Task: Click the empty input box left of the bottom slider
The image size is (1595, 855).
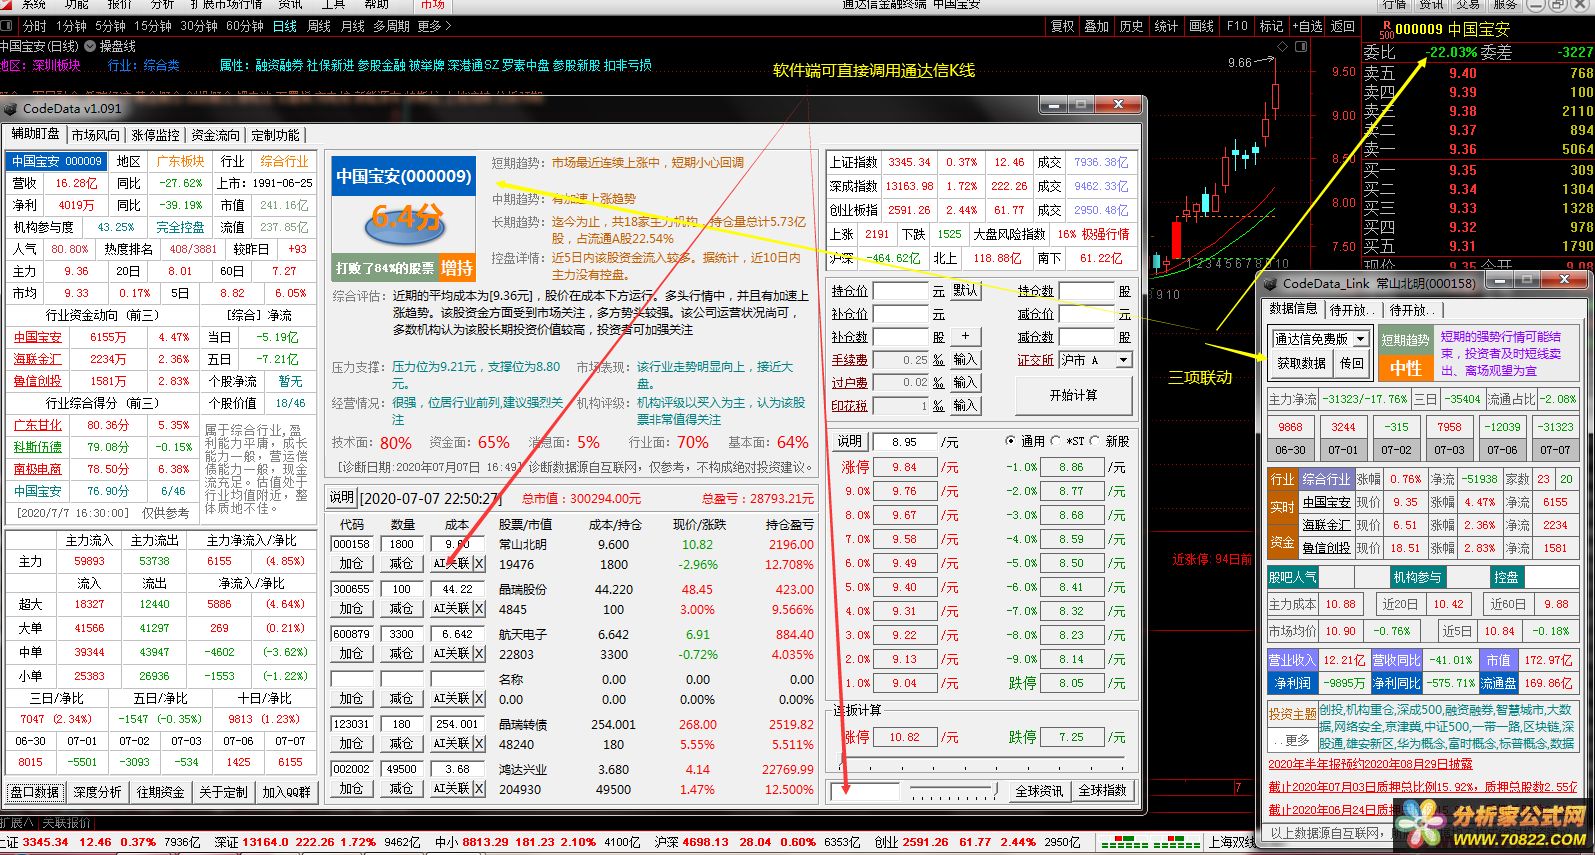Action: tap(866, 791)
